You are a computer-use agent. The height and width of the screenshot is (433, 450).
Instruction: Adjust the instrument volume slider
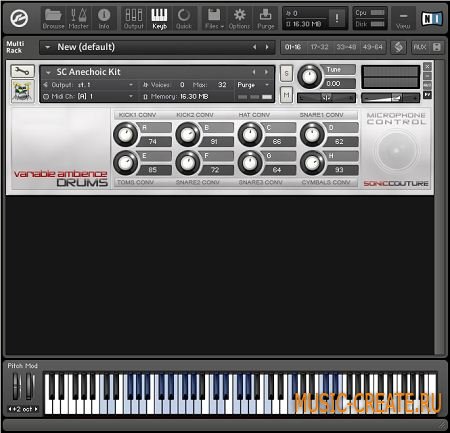tap(390, 98)
